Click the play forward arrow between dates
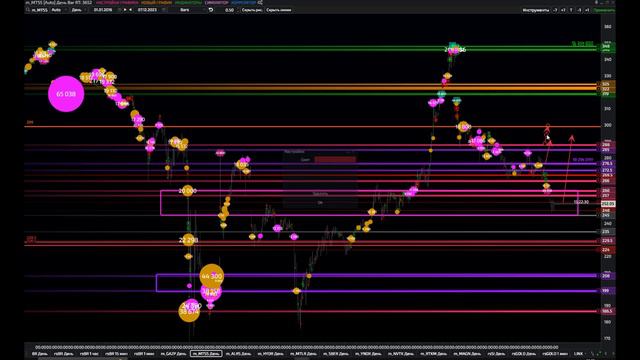 125,10
